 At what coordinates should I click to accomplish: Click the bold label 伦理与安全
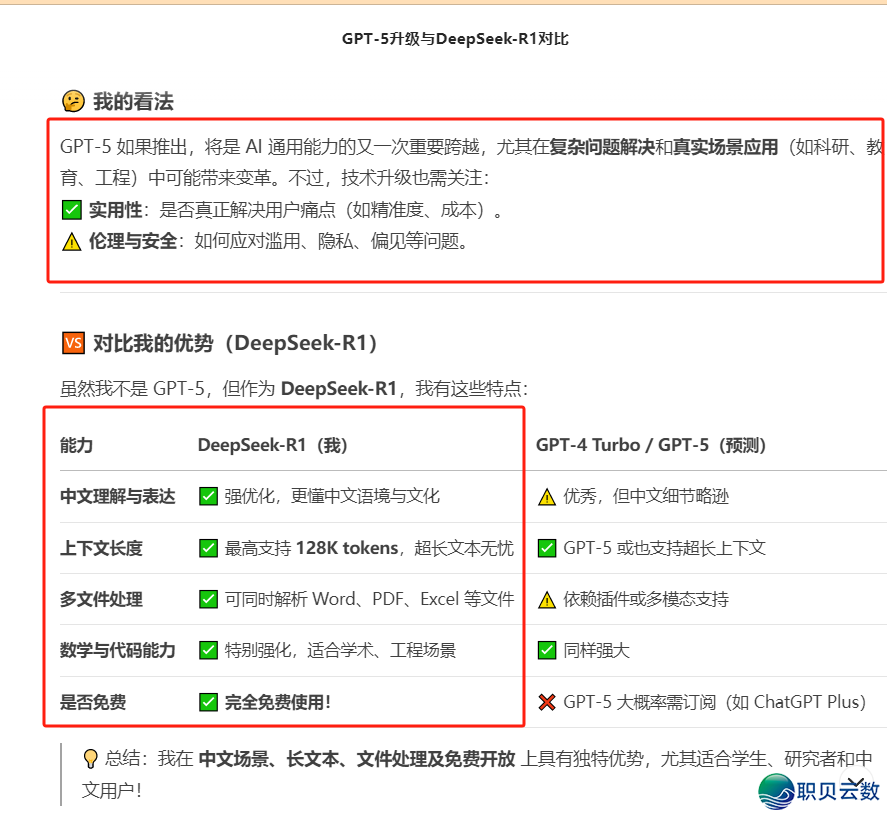[x=133, y=242]
